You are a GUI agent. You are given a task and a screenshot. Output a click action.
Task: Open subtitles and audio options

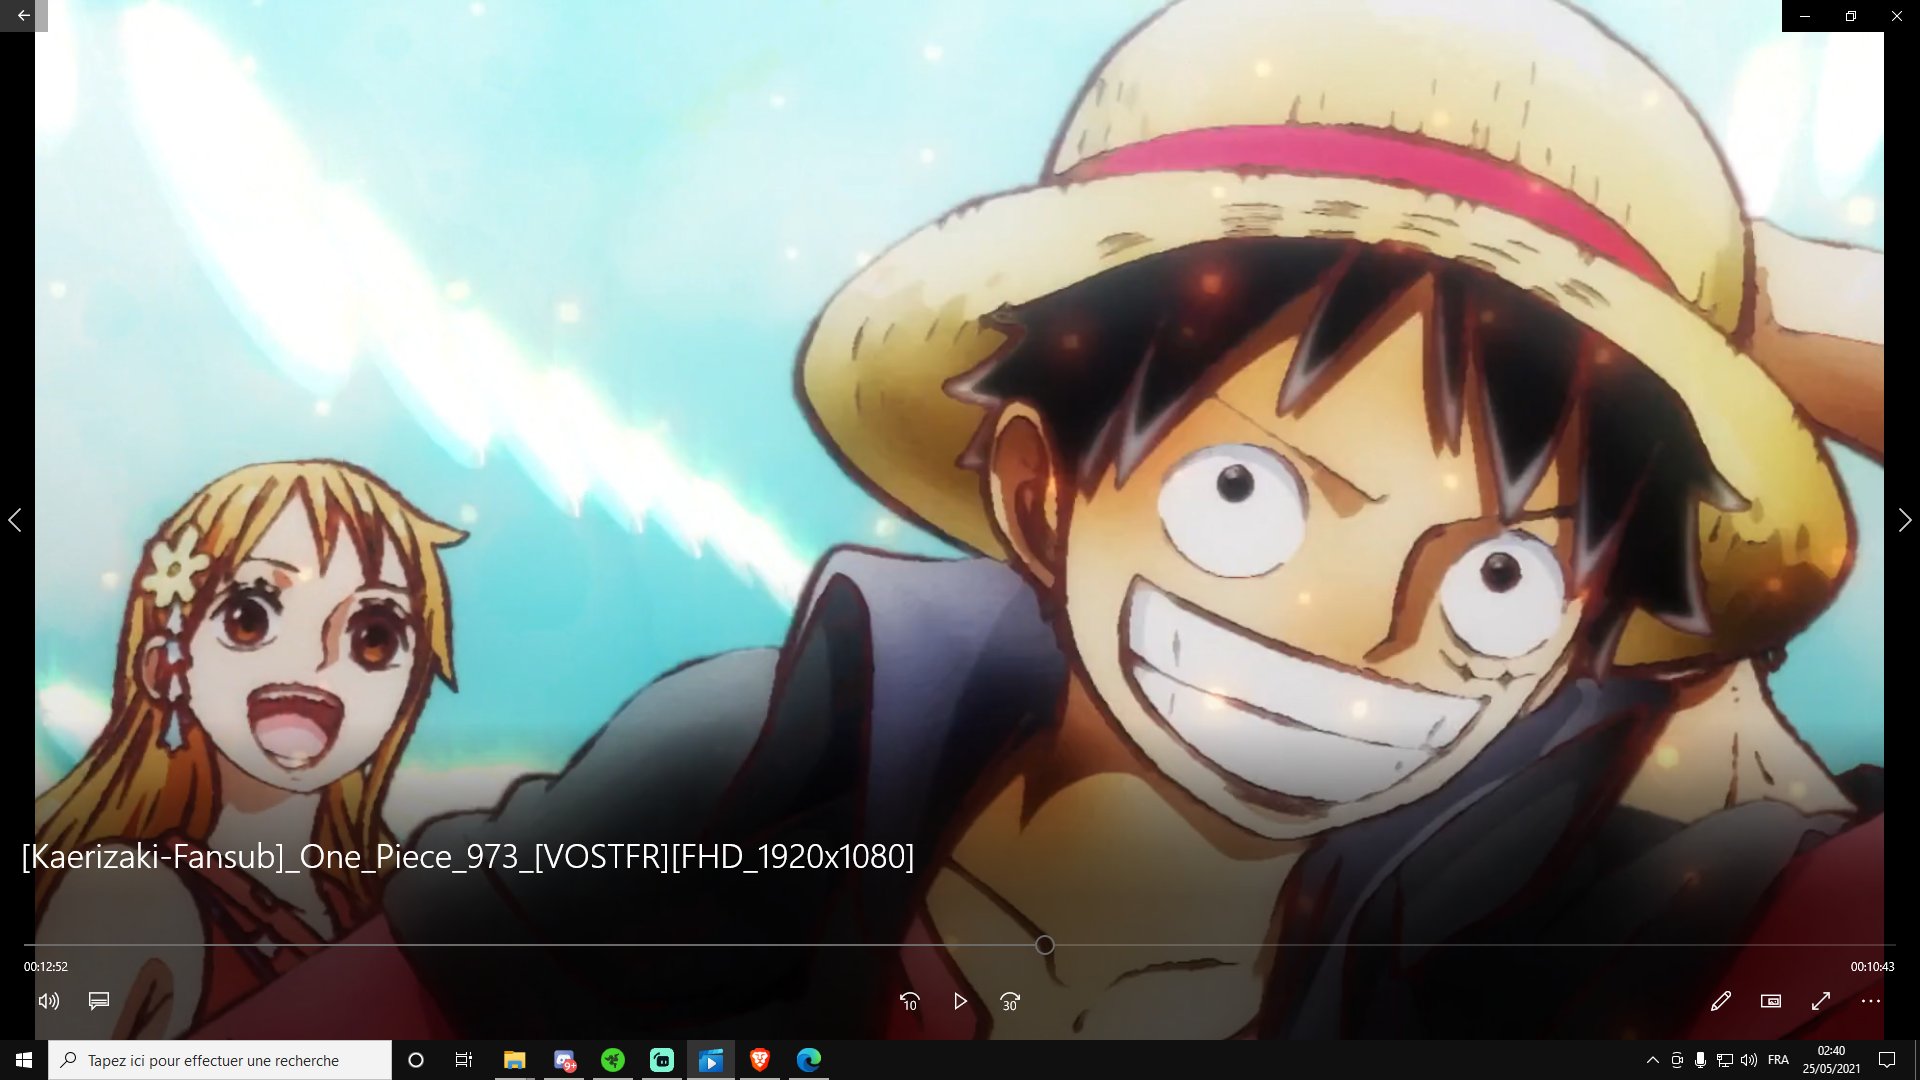coord(99,1001)
